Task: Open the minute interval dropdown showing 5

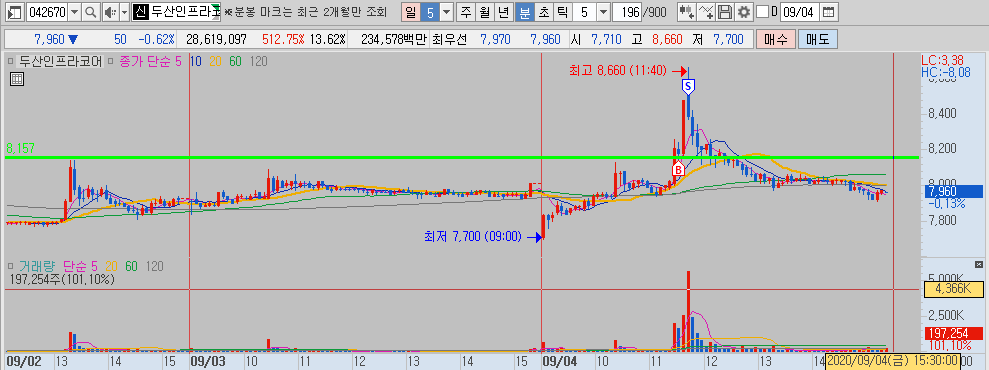Action: pyautogui.click(x=603, y=11)
